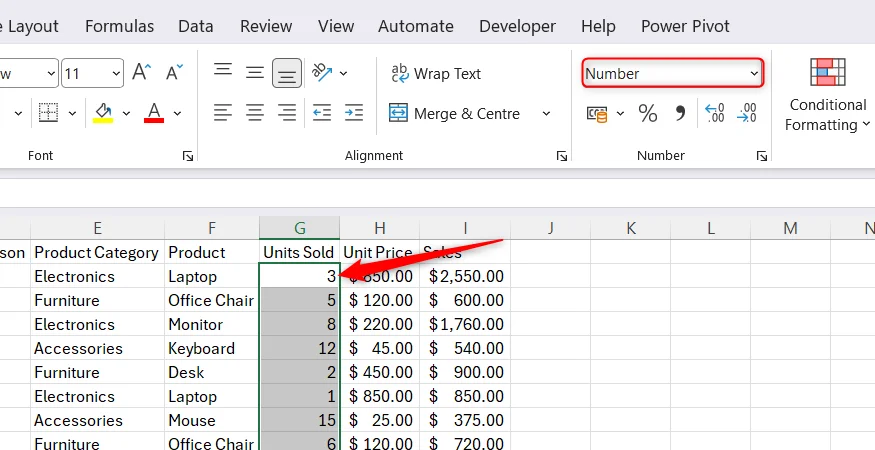Open the borders dropdown arrow

click(x=73, y=114)
